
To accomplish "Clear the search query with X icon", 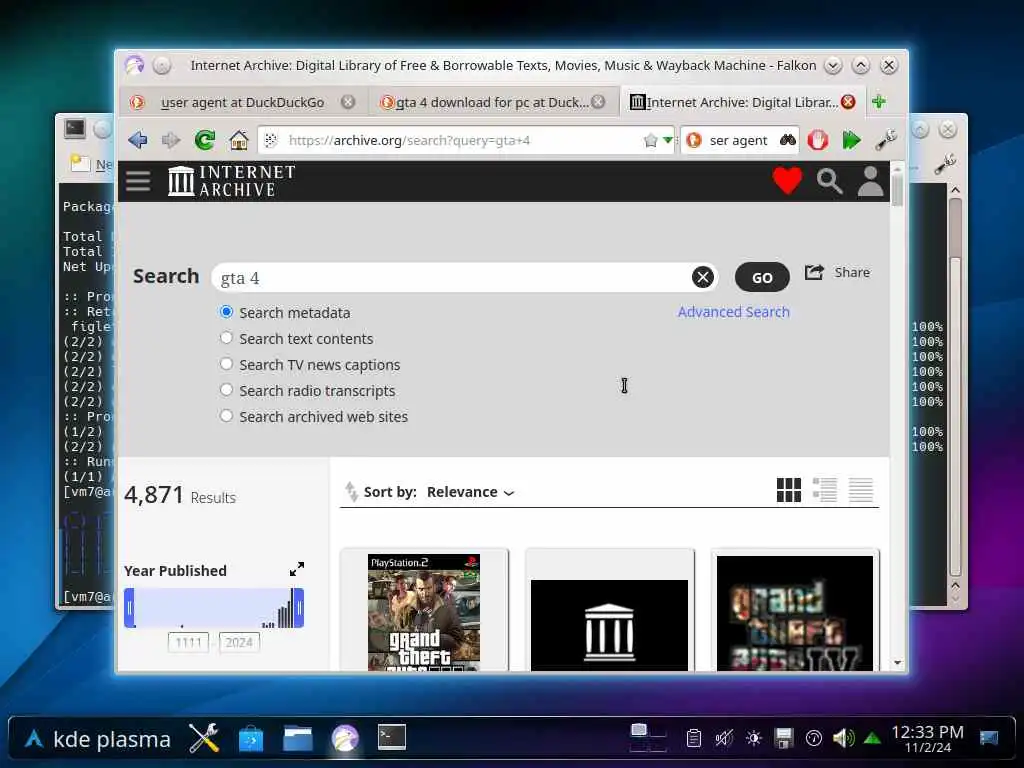I will click(703, 278).
